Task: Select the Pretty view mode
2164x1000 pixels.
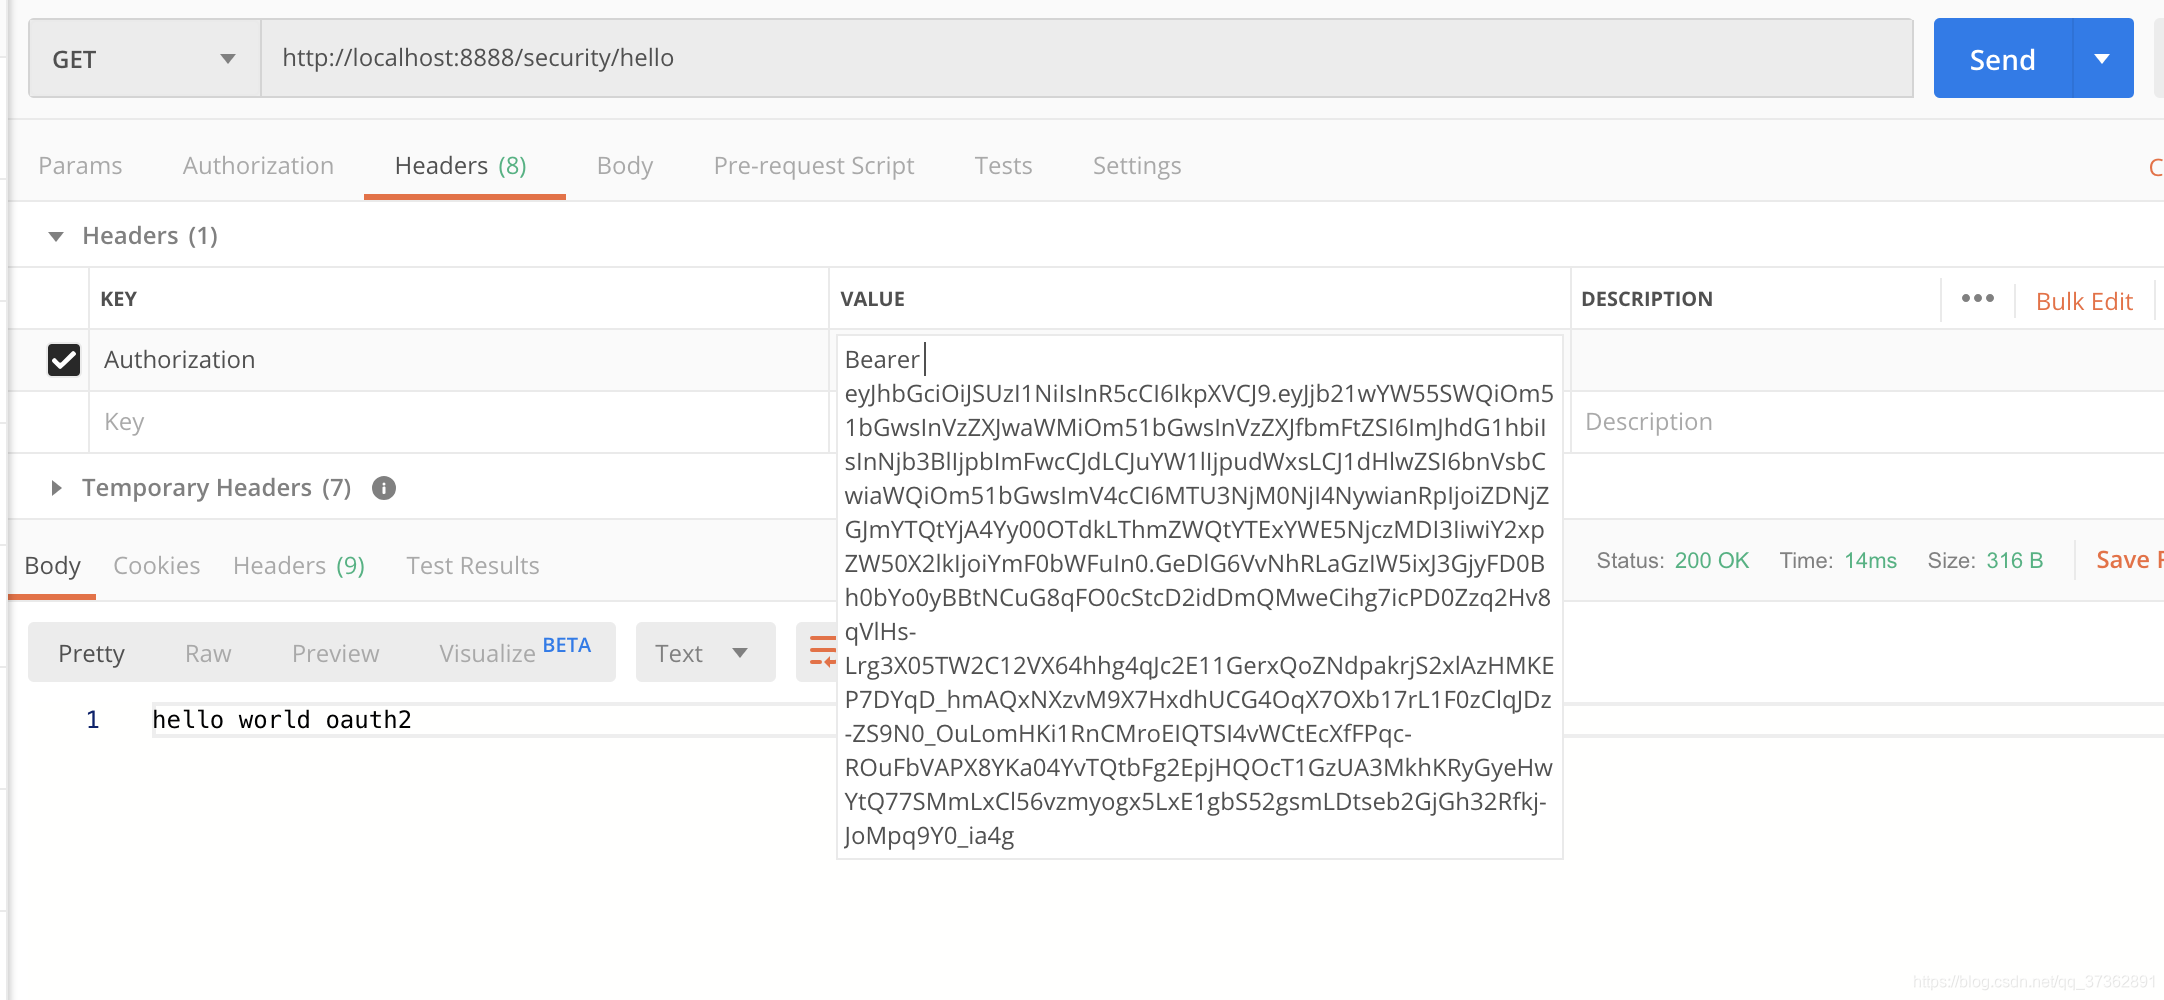Action: tap(92, 654)
